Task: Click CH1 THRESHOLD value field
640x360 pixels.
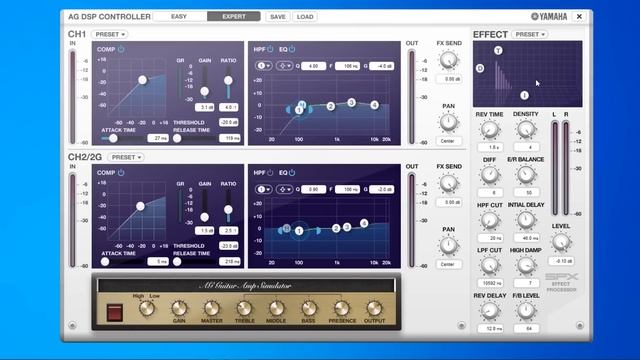Action: tap(229, 122)
